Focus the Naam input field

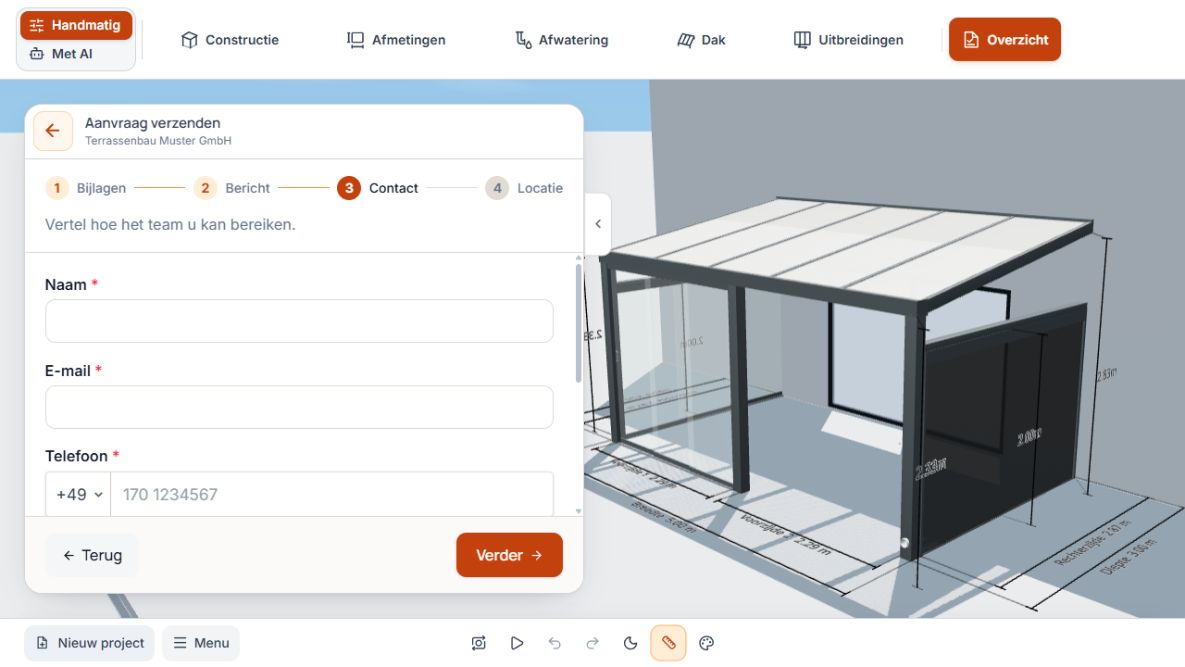[299, 321]
